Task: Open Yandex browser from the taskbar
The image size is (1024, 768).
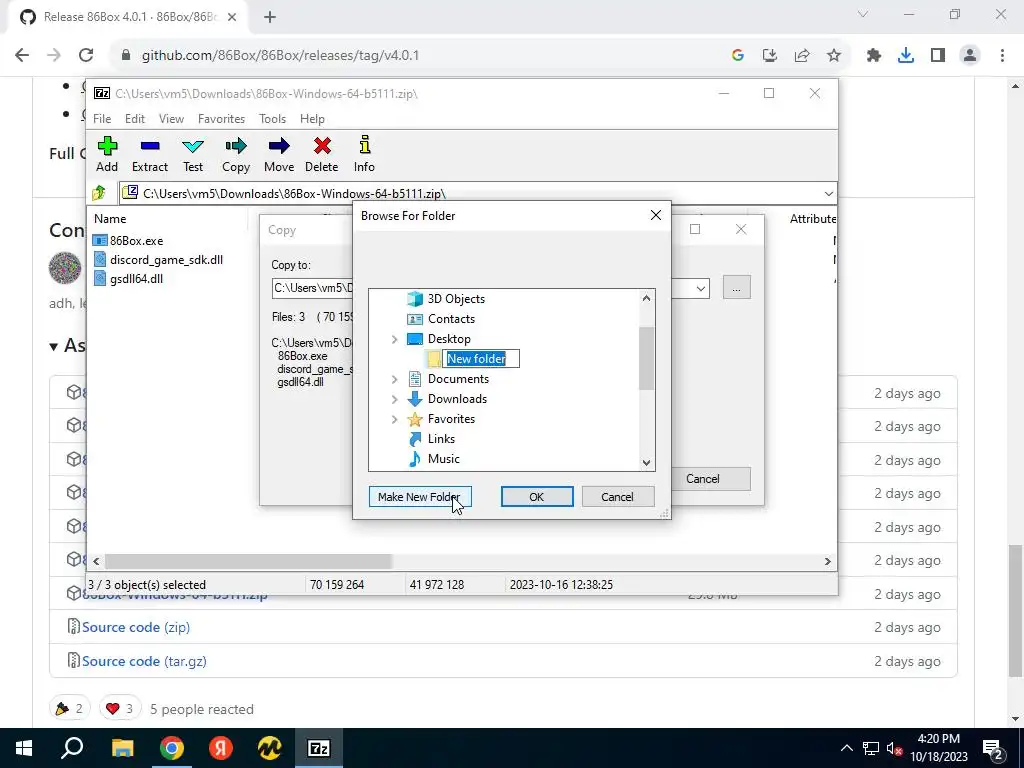Action: pos(221,748)
